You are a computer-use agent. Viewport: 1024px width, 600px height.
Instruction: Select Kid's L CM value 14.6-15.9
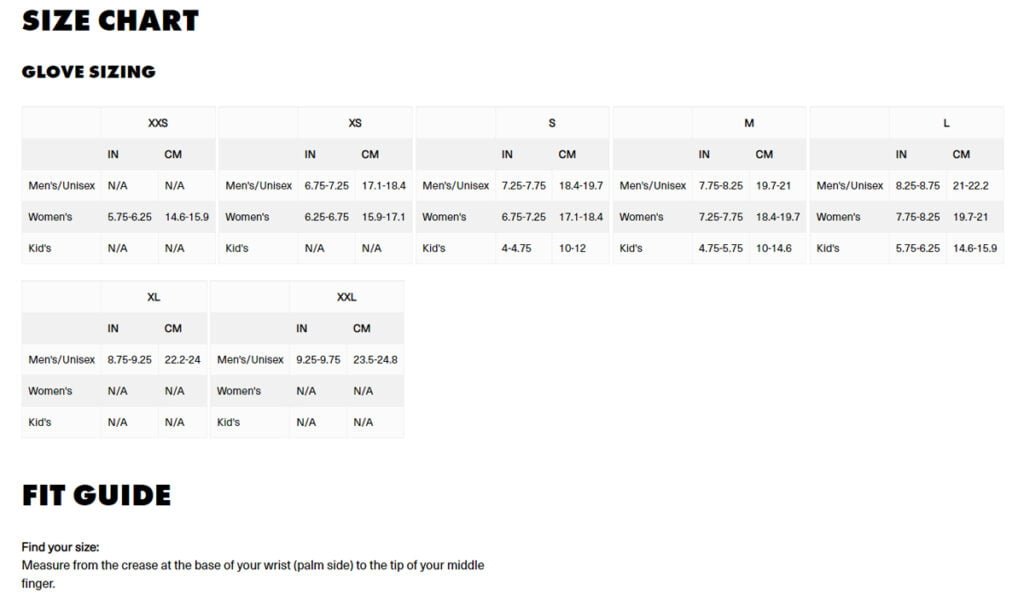point(975,248)
